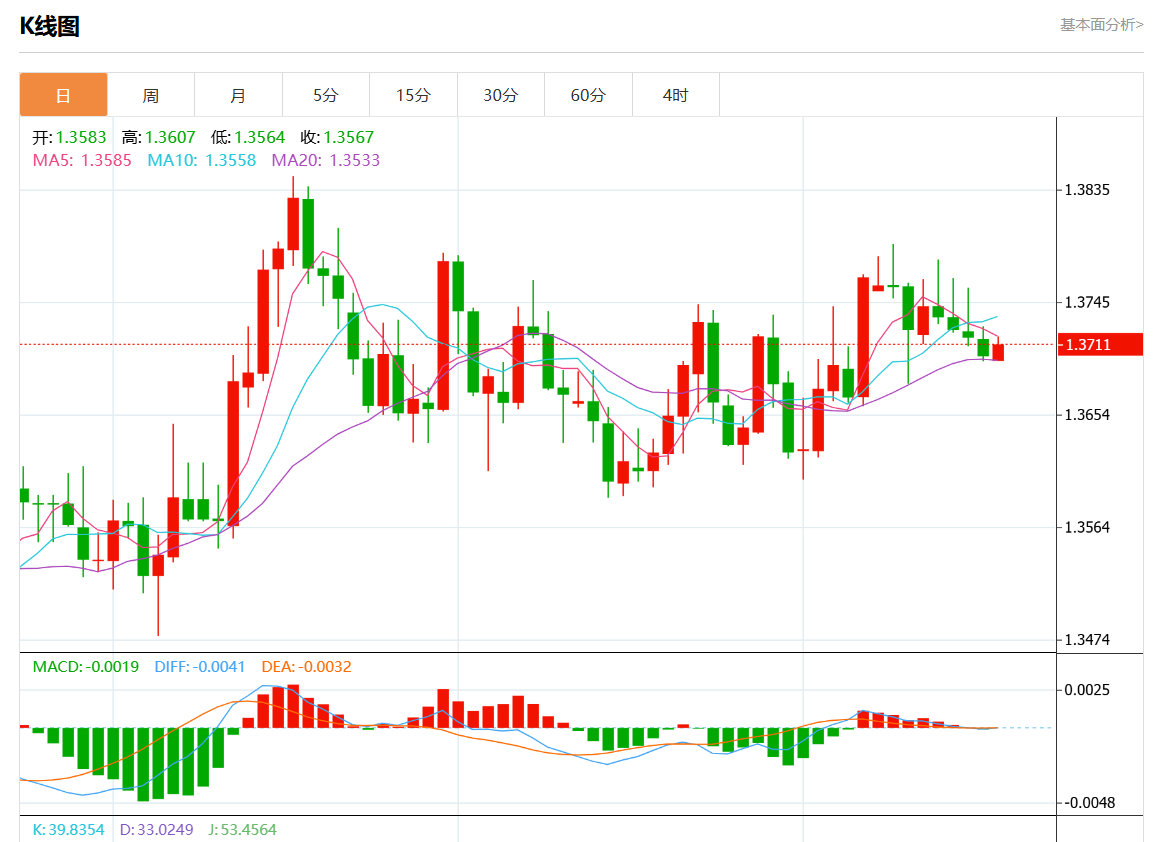Open the 60分 interval tab
The width and height of the screenshot is (1168, 842).
point(588,95)
